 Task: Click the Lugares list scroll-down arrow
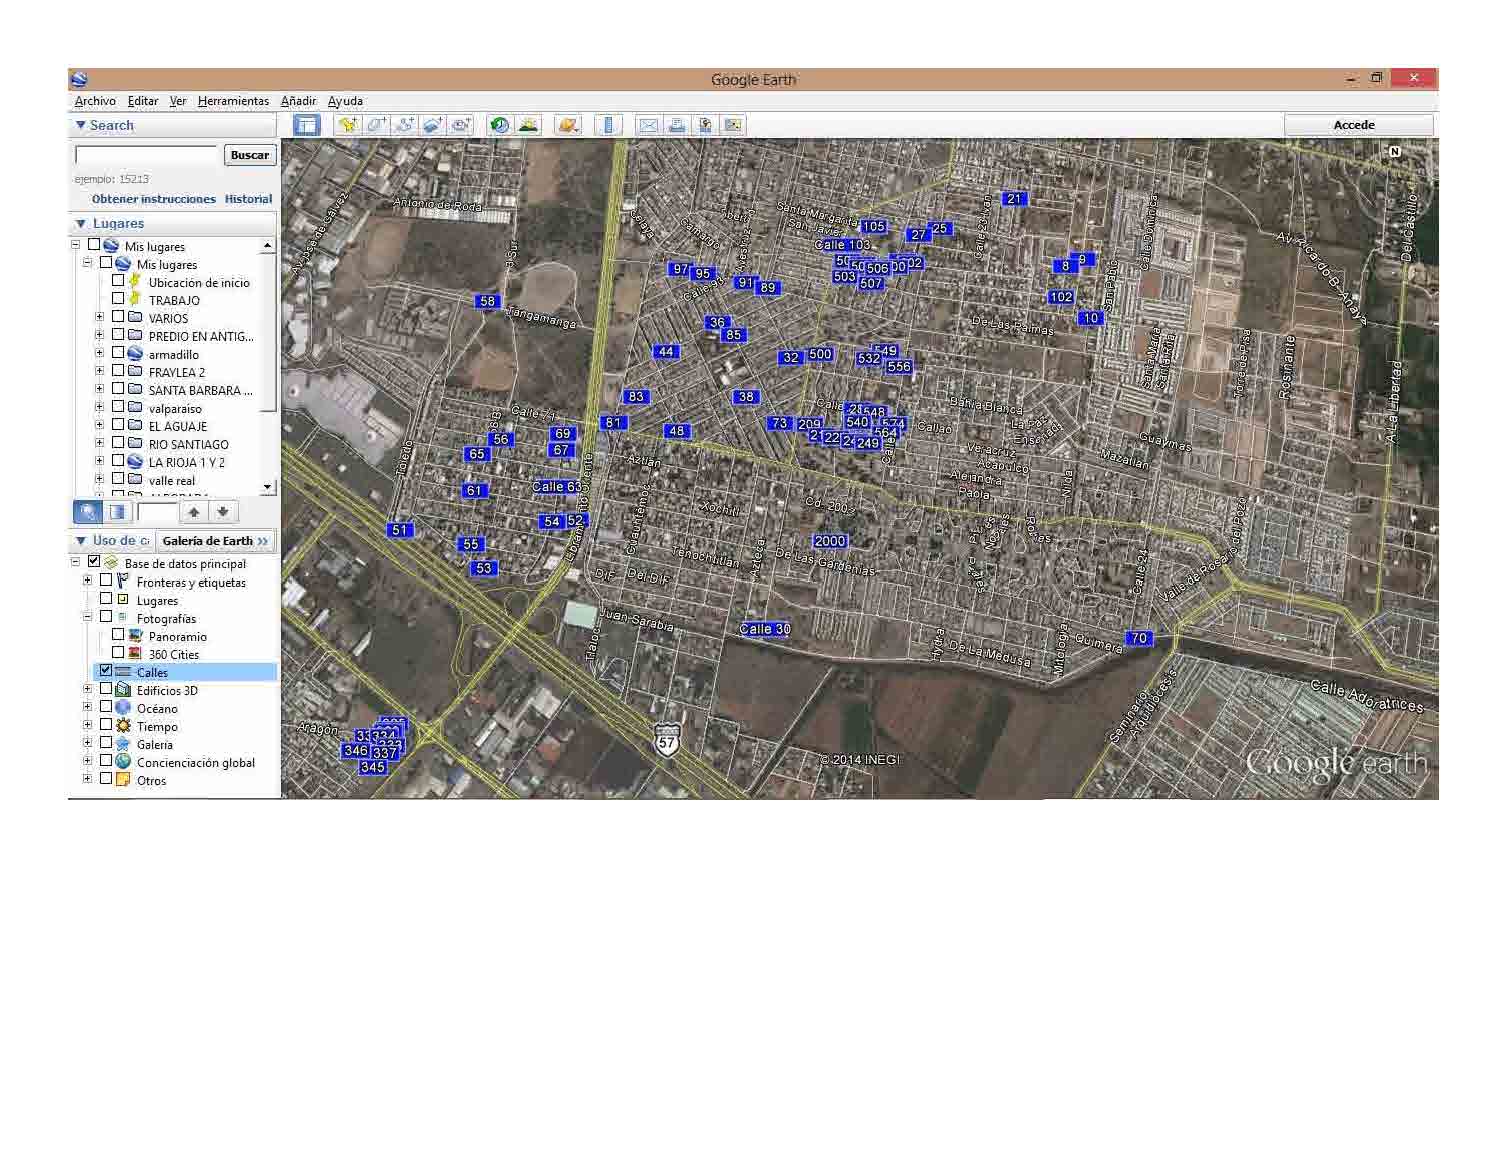point(267,487)
